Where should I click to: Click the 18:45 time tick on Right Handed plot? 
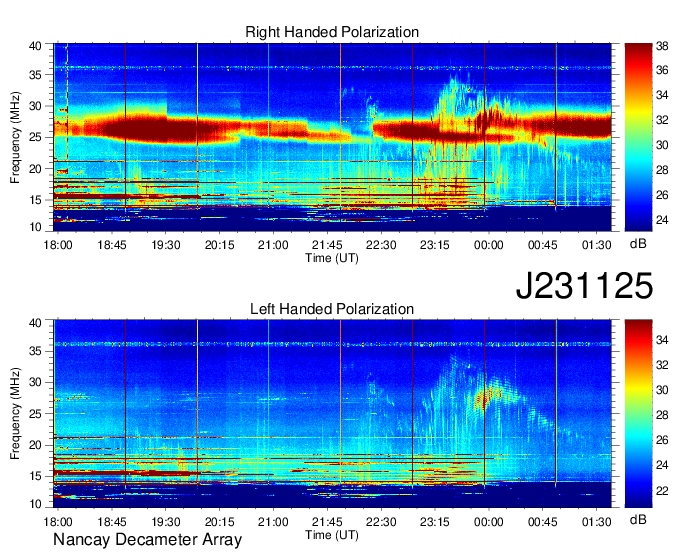112,245
